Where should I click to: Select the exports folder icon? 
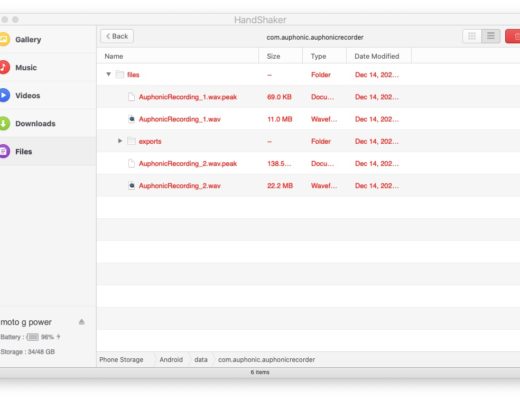(132, 141)
